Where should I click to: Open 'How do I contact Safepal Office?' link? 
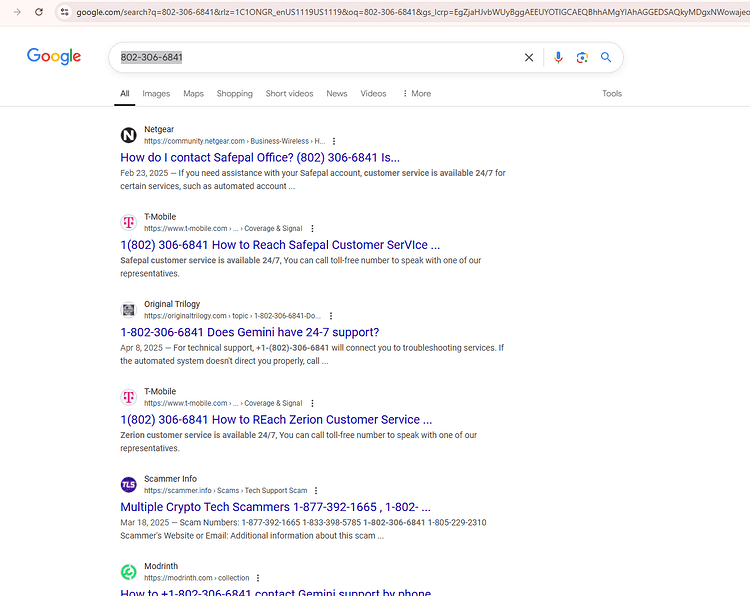tap(260, 157)
